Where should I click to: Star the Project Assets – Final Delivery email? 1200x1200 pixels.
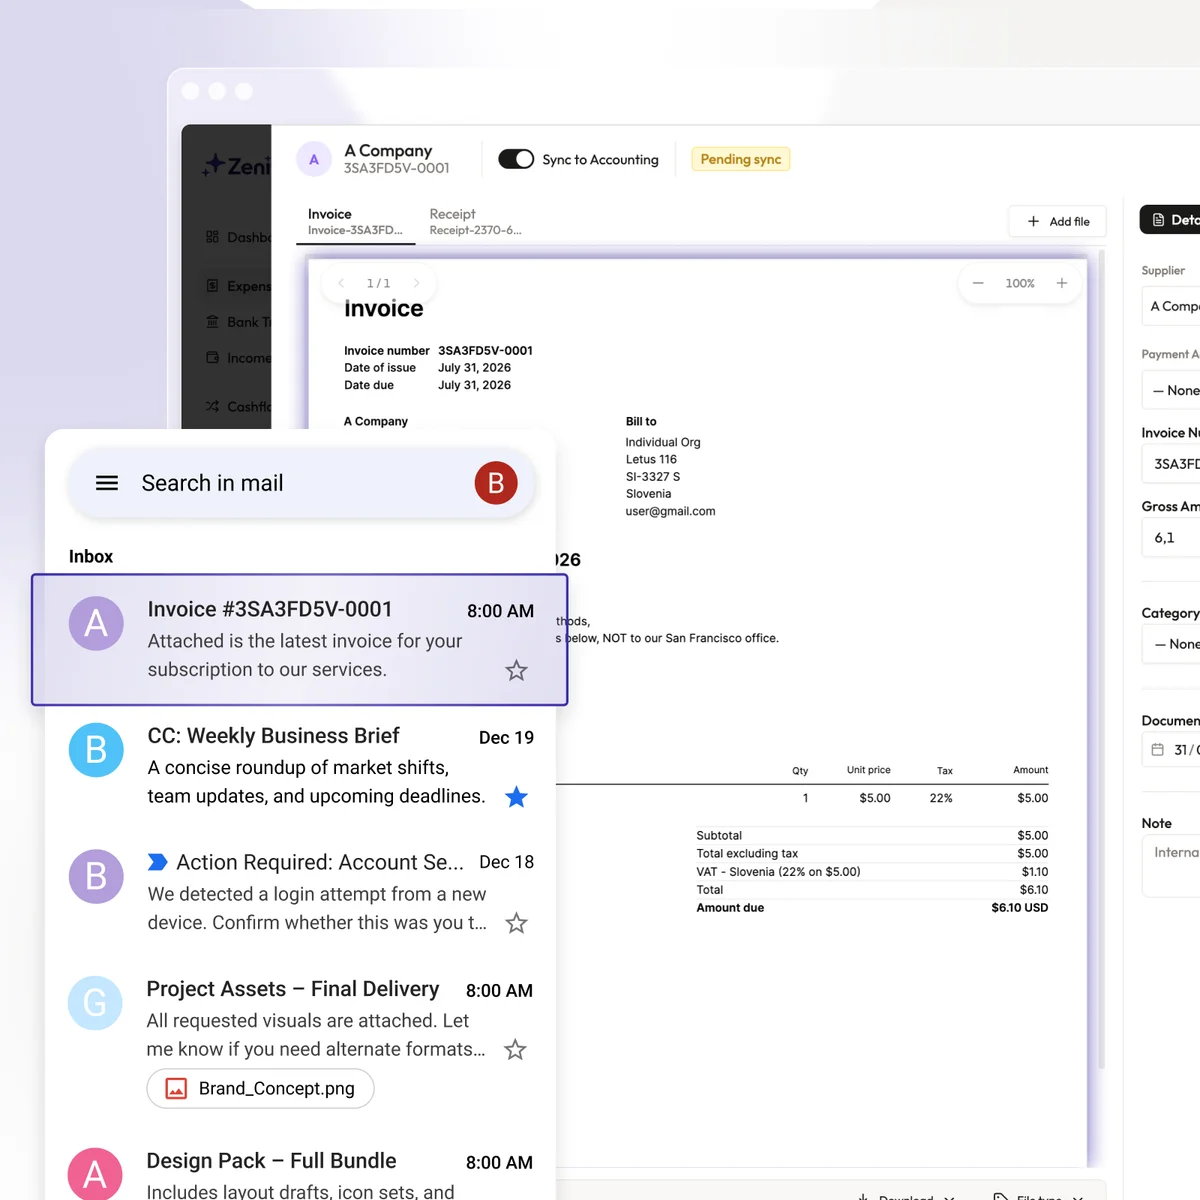tap(515, 1049)
